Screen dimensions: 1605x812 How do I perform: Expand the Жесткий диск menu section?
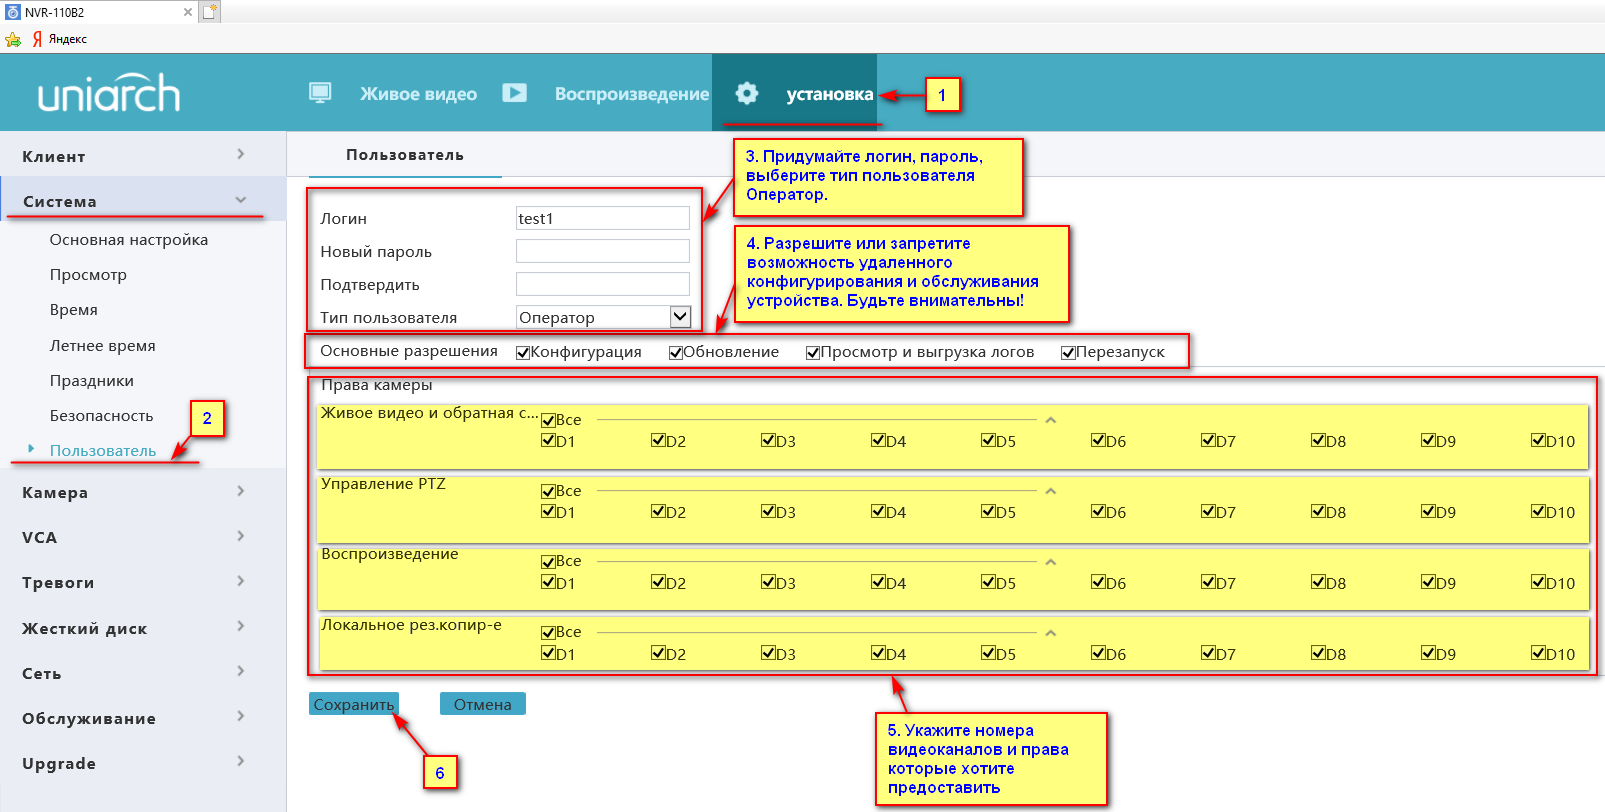[142, 627]
